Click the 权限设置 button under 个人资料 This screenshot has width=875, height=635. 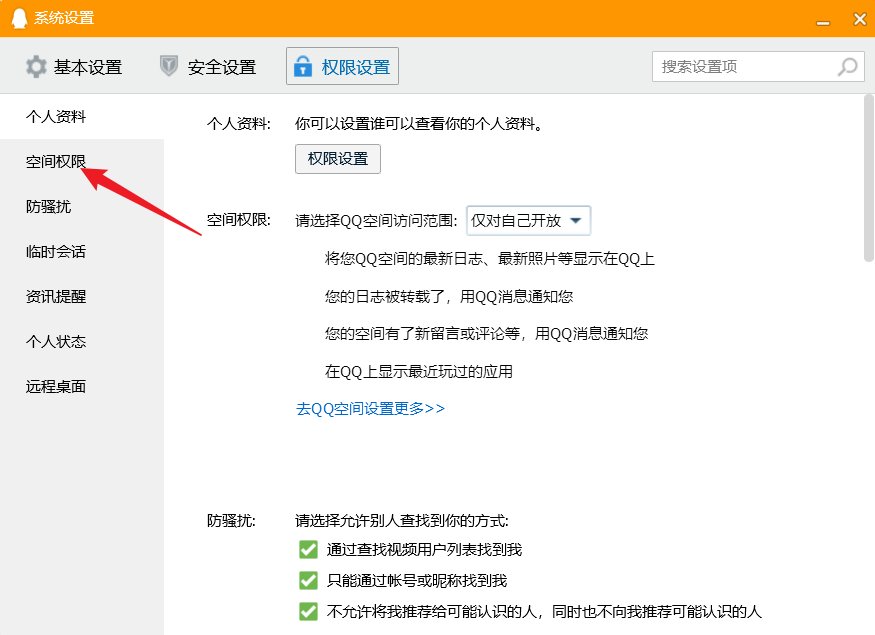click(x=338, y=159)
